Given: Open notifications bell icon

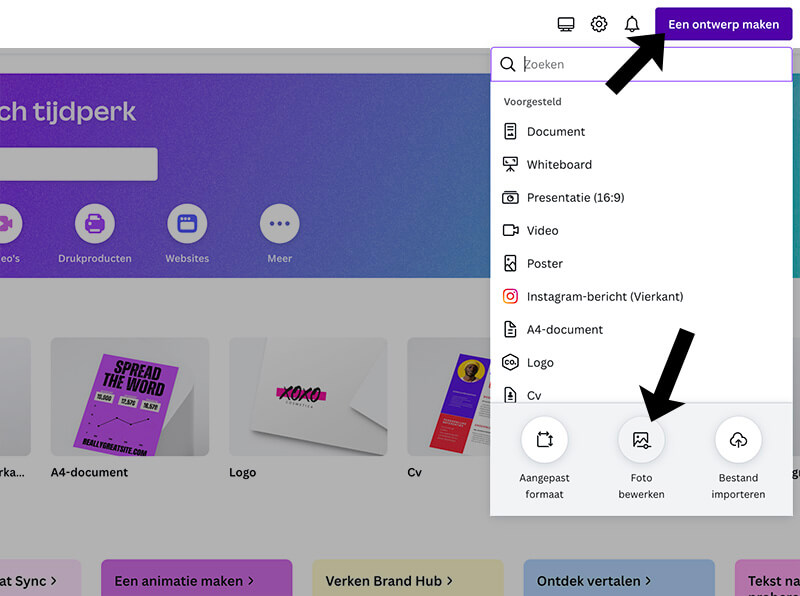Looking at the screenshot, I should [x=632, y=24].
